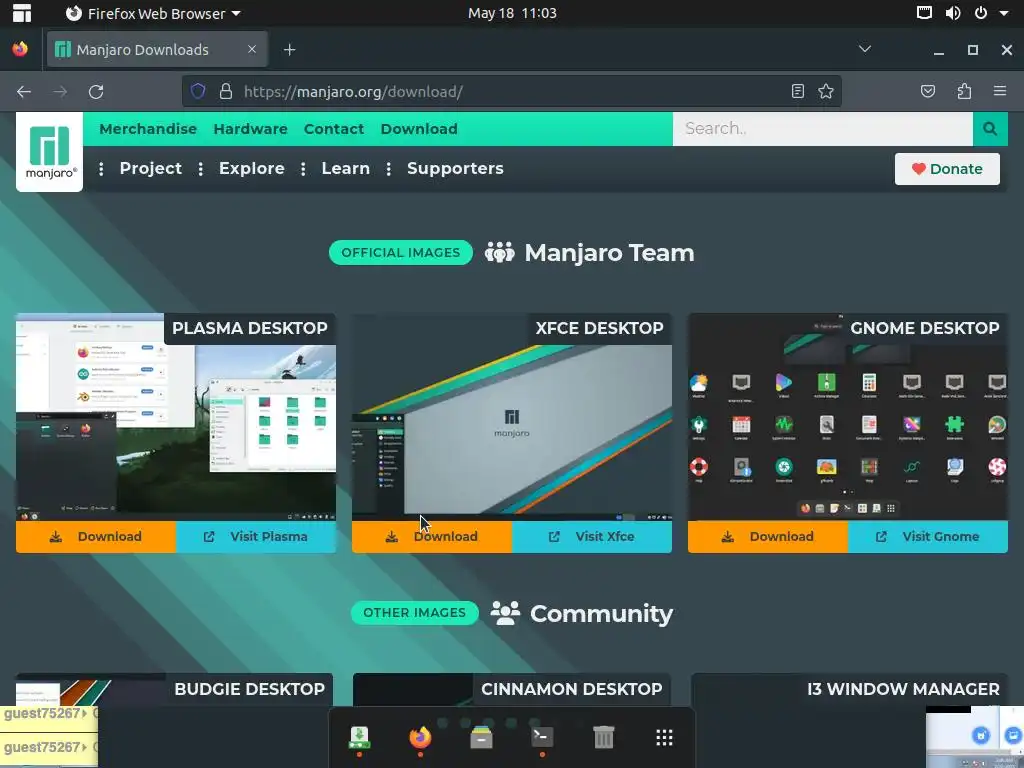Open the Firefox hamburger application menu
The width and height of the screenshot is (1024, 768).
[1000, 91]
